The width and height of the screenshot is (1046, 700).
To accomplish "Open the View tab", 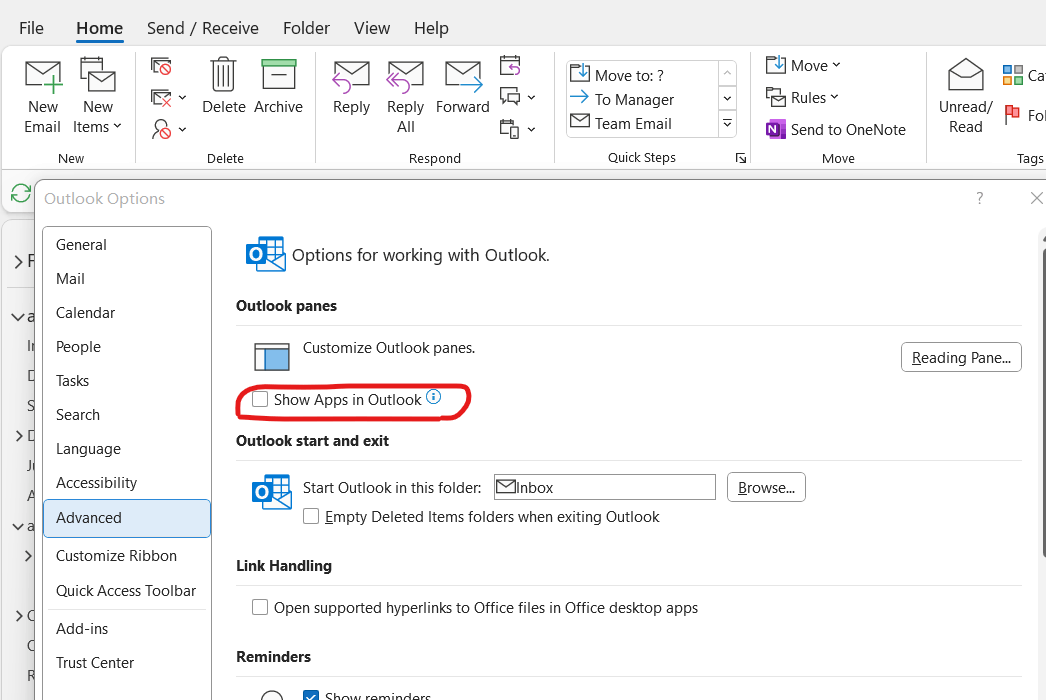I will pyautogui.click(x=372, y=28).
